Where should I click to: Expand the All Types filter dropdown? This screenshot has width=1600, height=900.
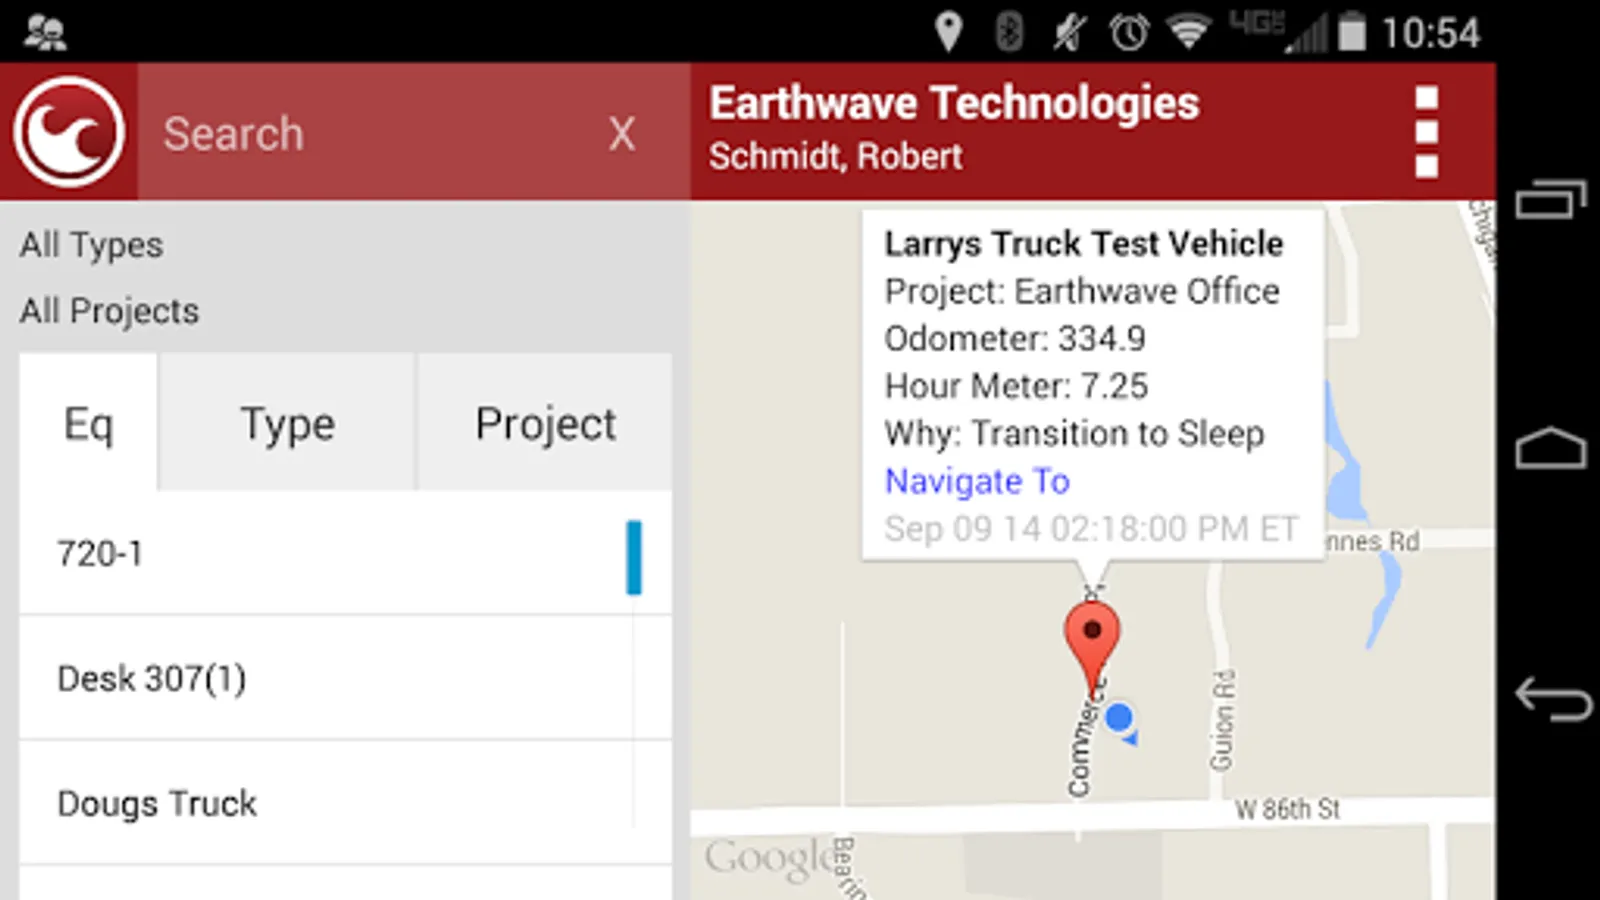tap(92, 245)
